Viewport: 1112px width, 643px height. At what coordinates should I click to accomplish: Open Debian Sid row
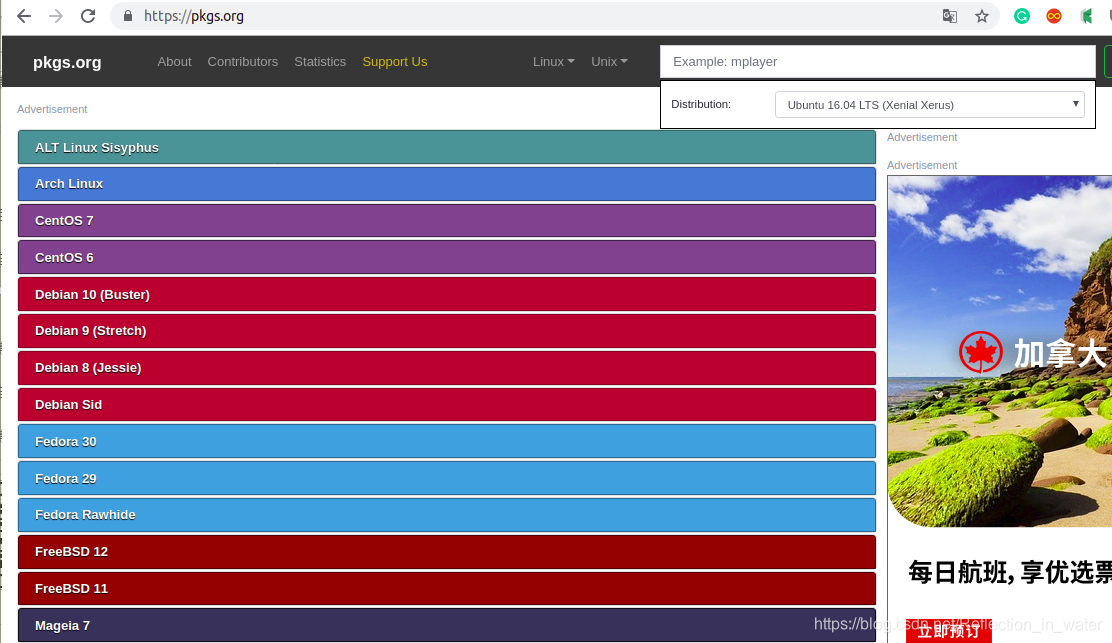click(447, 405)
